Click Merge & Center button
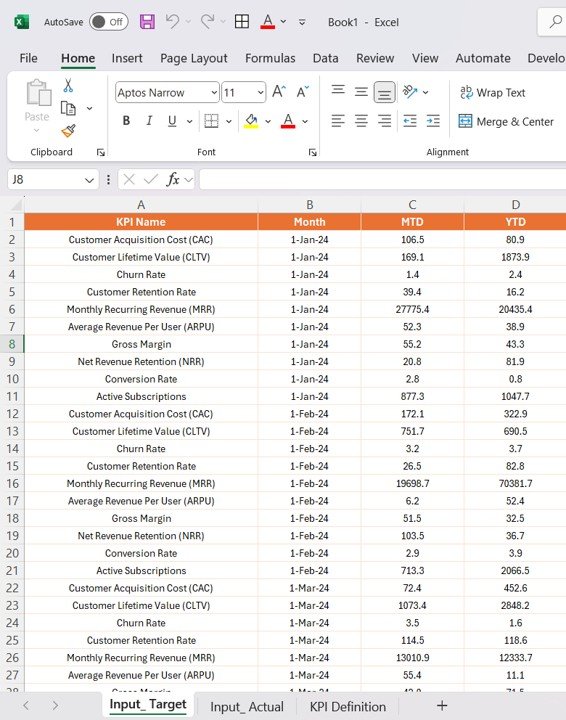The width and height of the screenshot is (566, 720). [506, 122]
